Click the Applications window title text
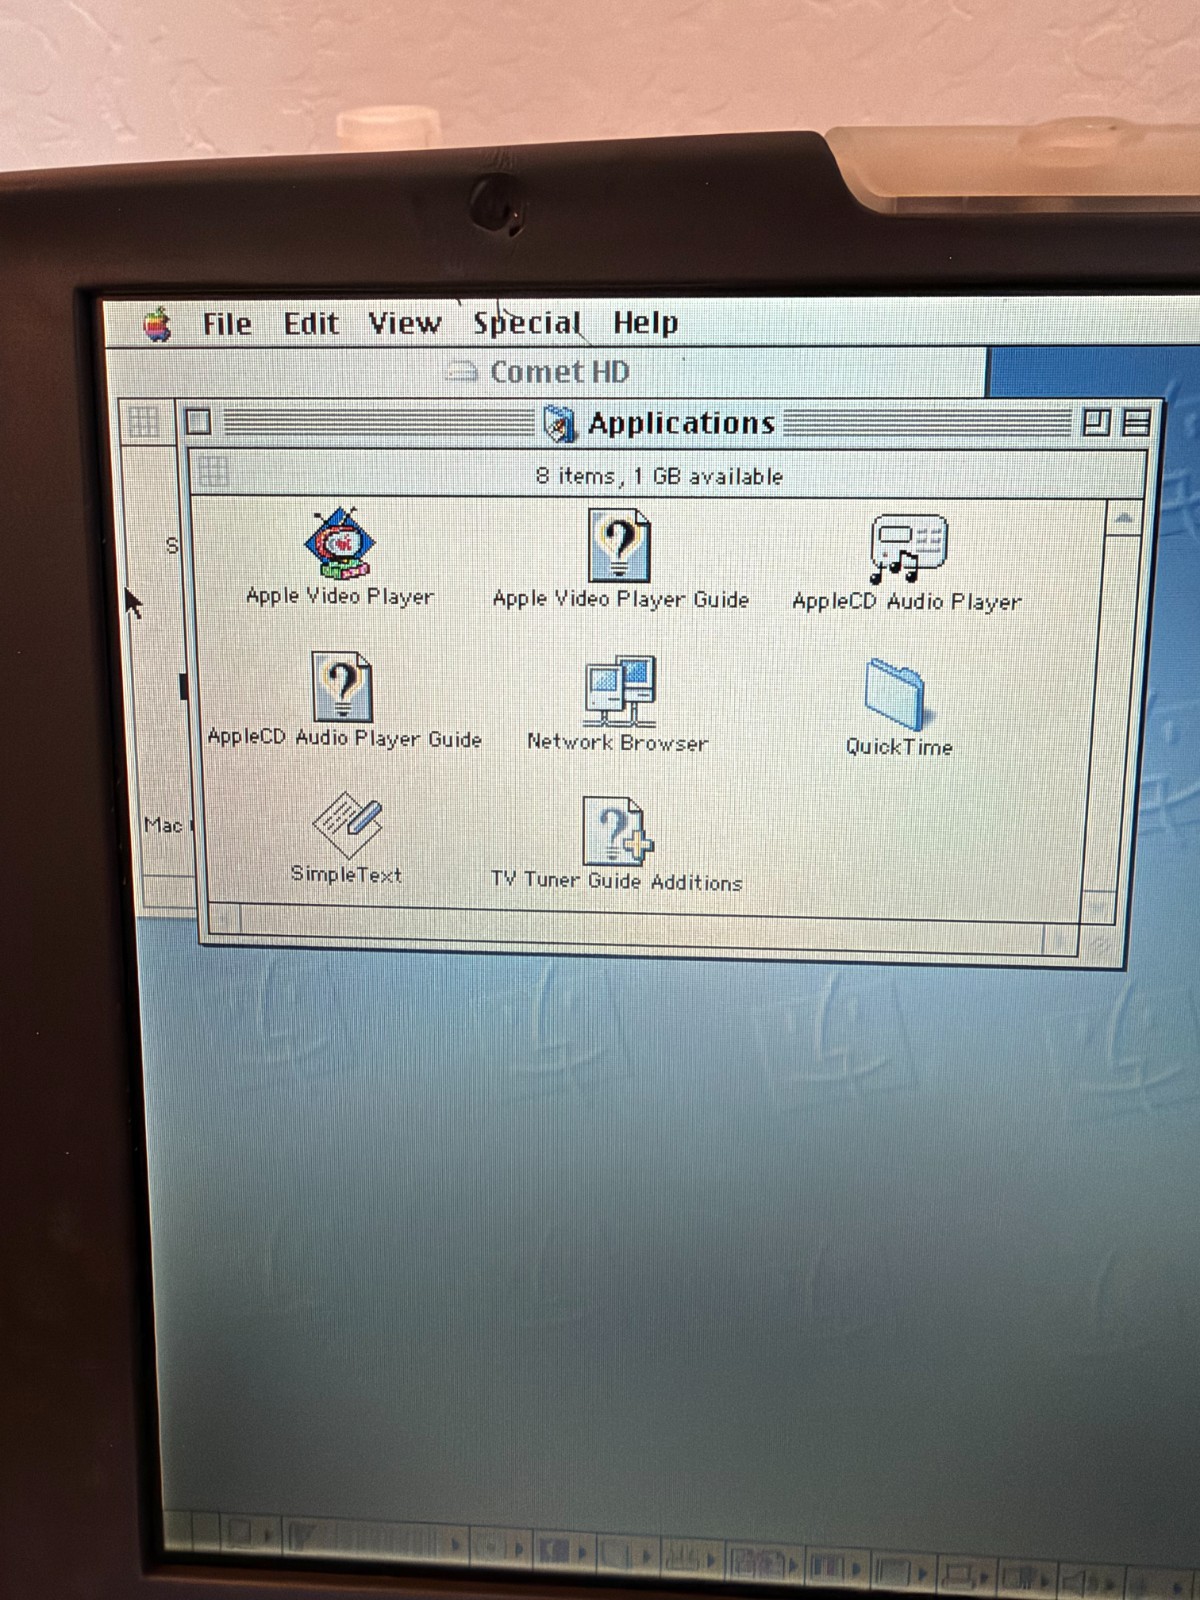This screenshot has width=1200, height=1600. tap(681, 423)
